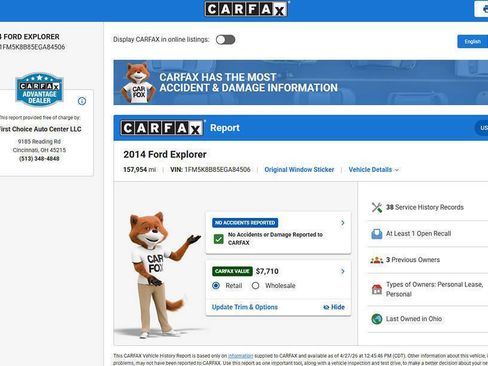Click Hide with the eye icon
488x366 pixels.
334,307
